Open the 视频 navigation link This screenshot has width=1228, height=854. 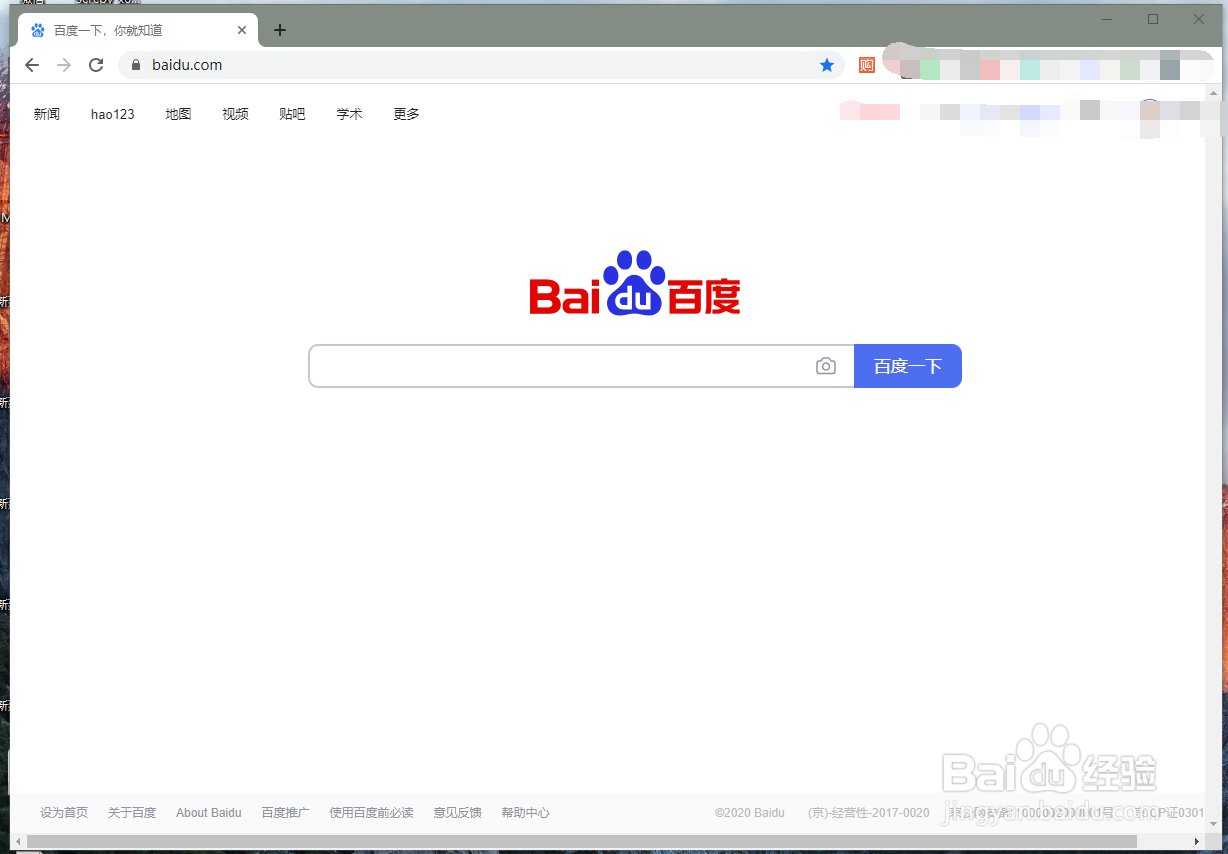click(235, 114)
